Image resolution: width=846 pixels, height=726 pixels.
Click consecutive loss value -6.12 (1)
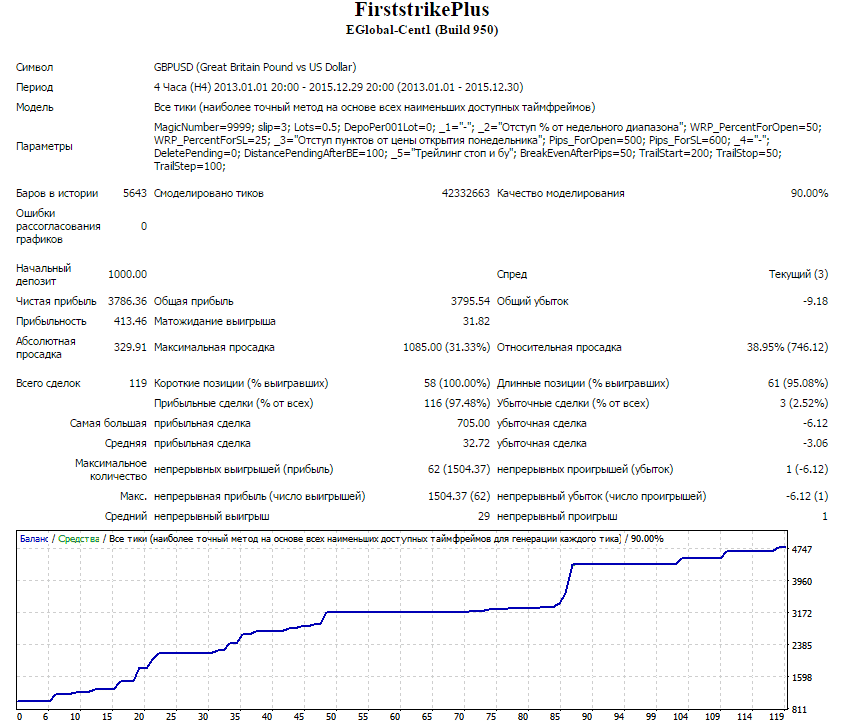pyautogui.click(x=807, y=496)
